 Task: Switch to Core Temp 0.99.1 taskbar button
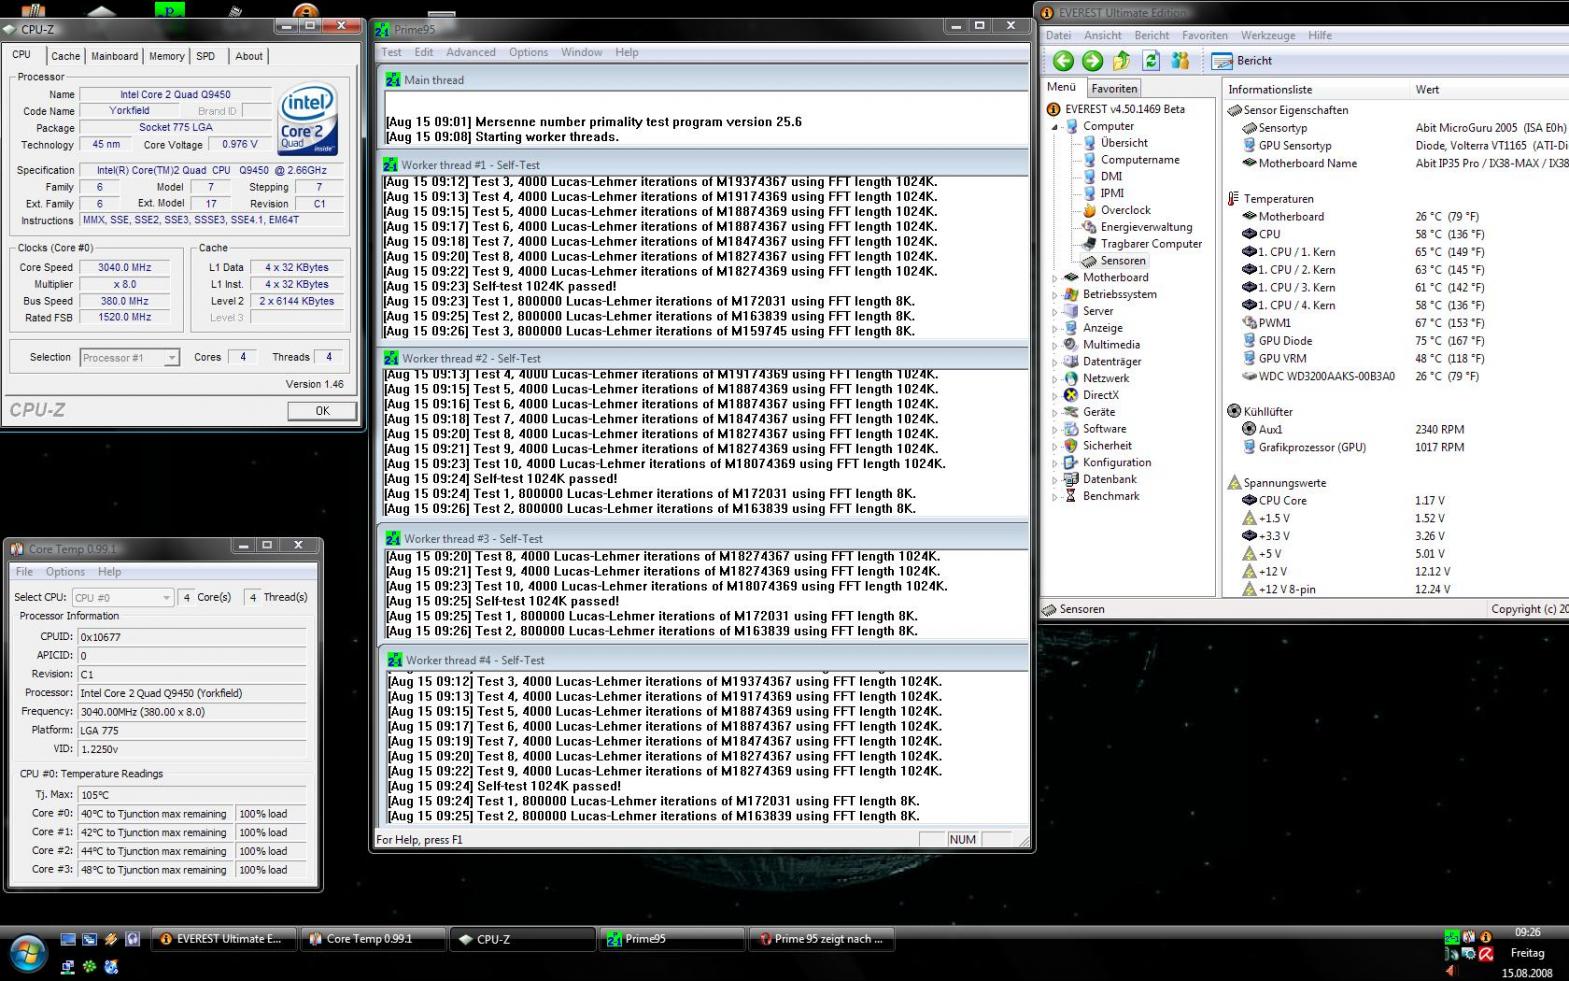[x=373, y=939]
